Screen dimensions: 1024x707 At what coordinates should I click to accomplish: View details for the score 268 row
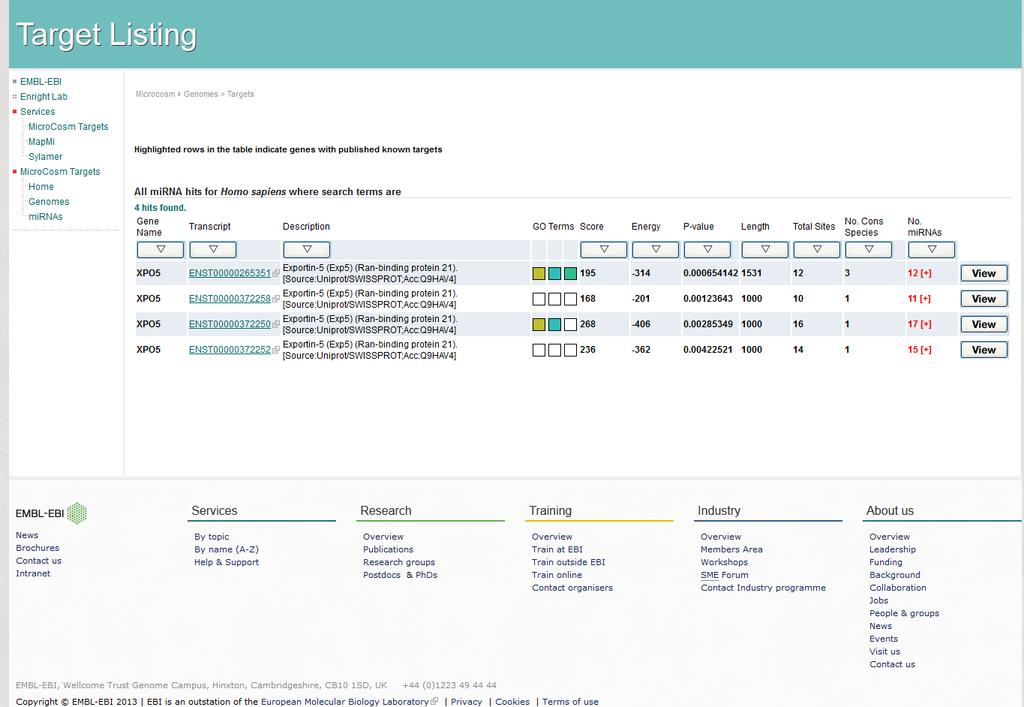[x=984, y=324]
